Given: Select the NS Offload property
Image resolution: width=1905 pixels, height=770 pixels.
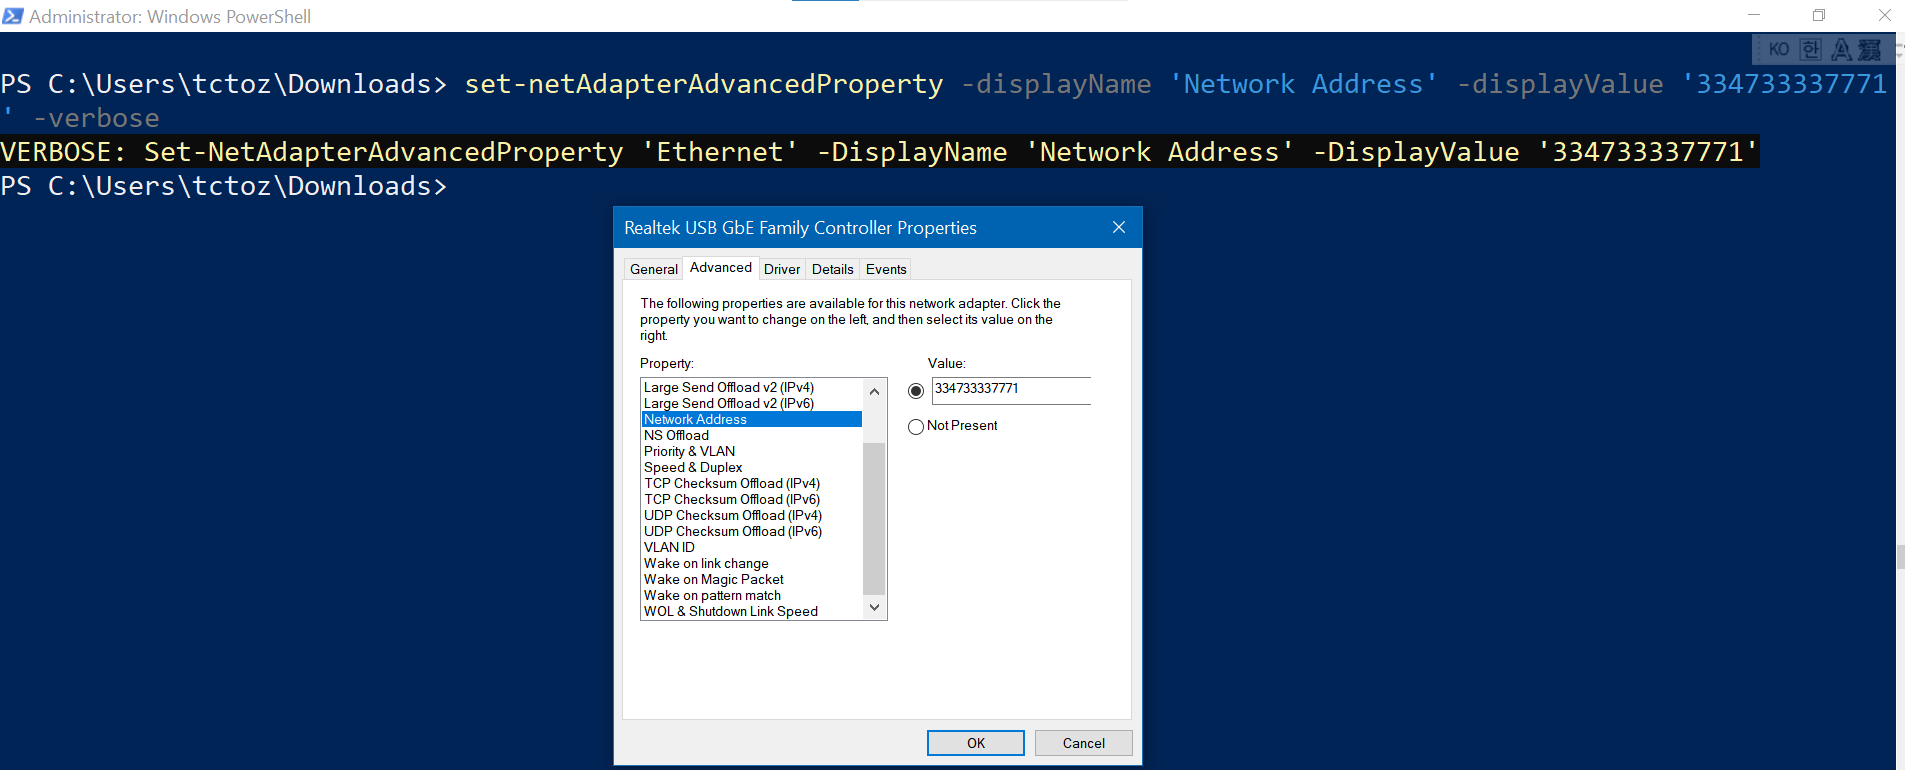Looking at the screenshot, I should (752, 435).
